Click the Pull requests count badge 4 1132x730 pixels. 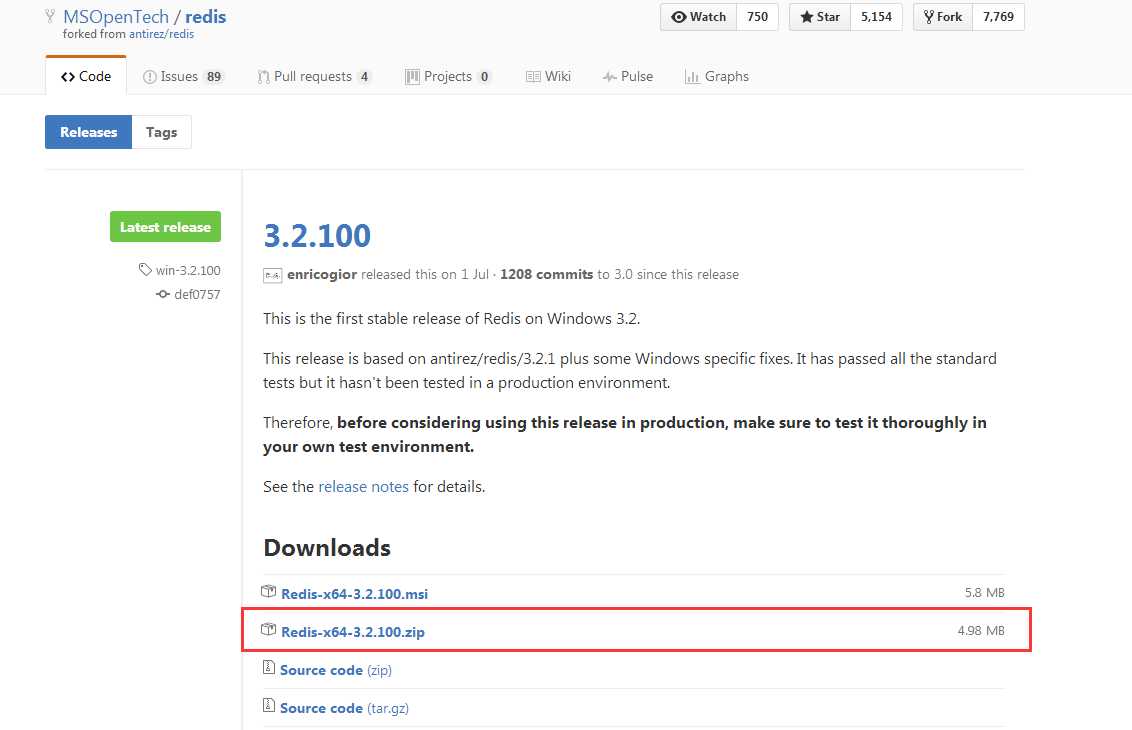point(365,77)
